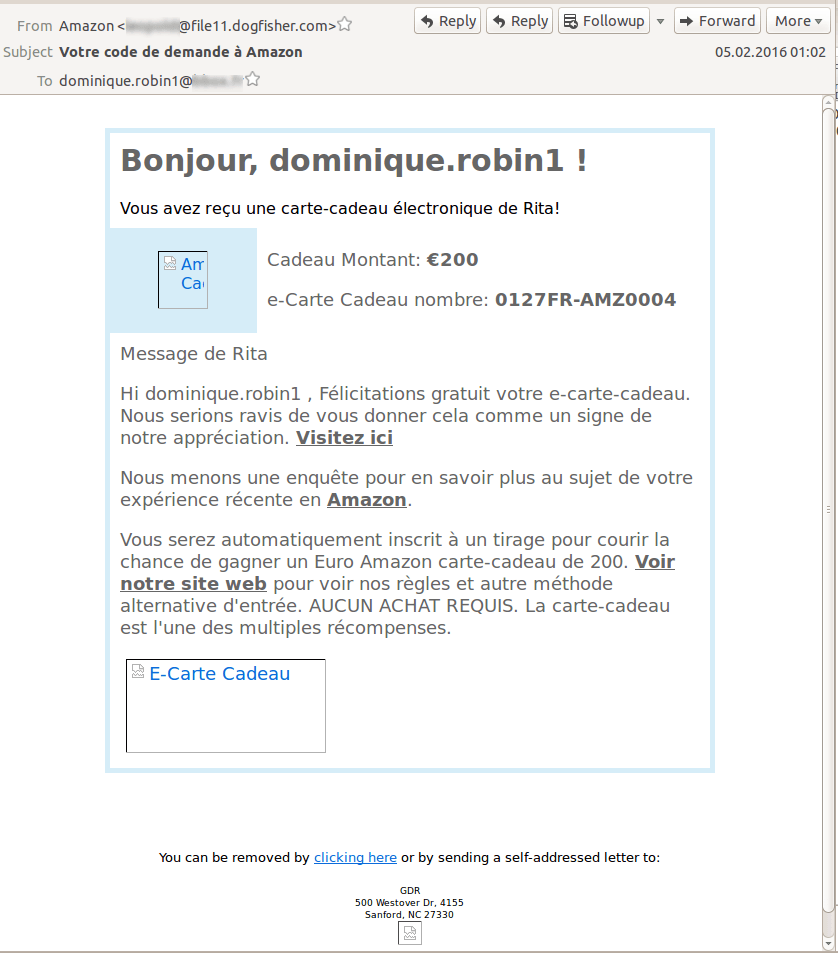Click the date text 05.02.2016 01:02
Image resolution: width=838 pixels, height=953 pixels.
coord(770,52)
